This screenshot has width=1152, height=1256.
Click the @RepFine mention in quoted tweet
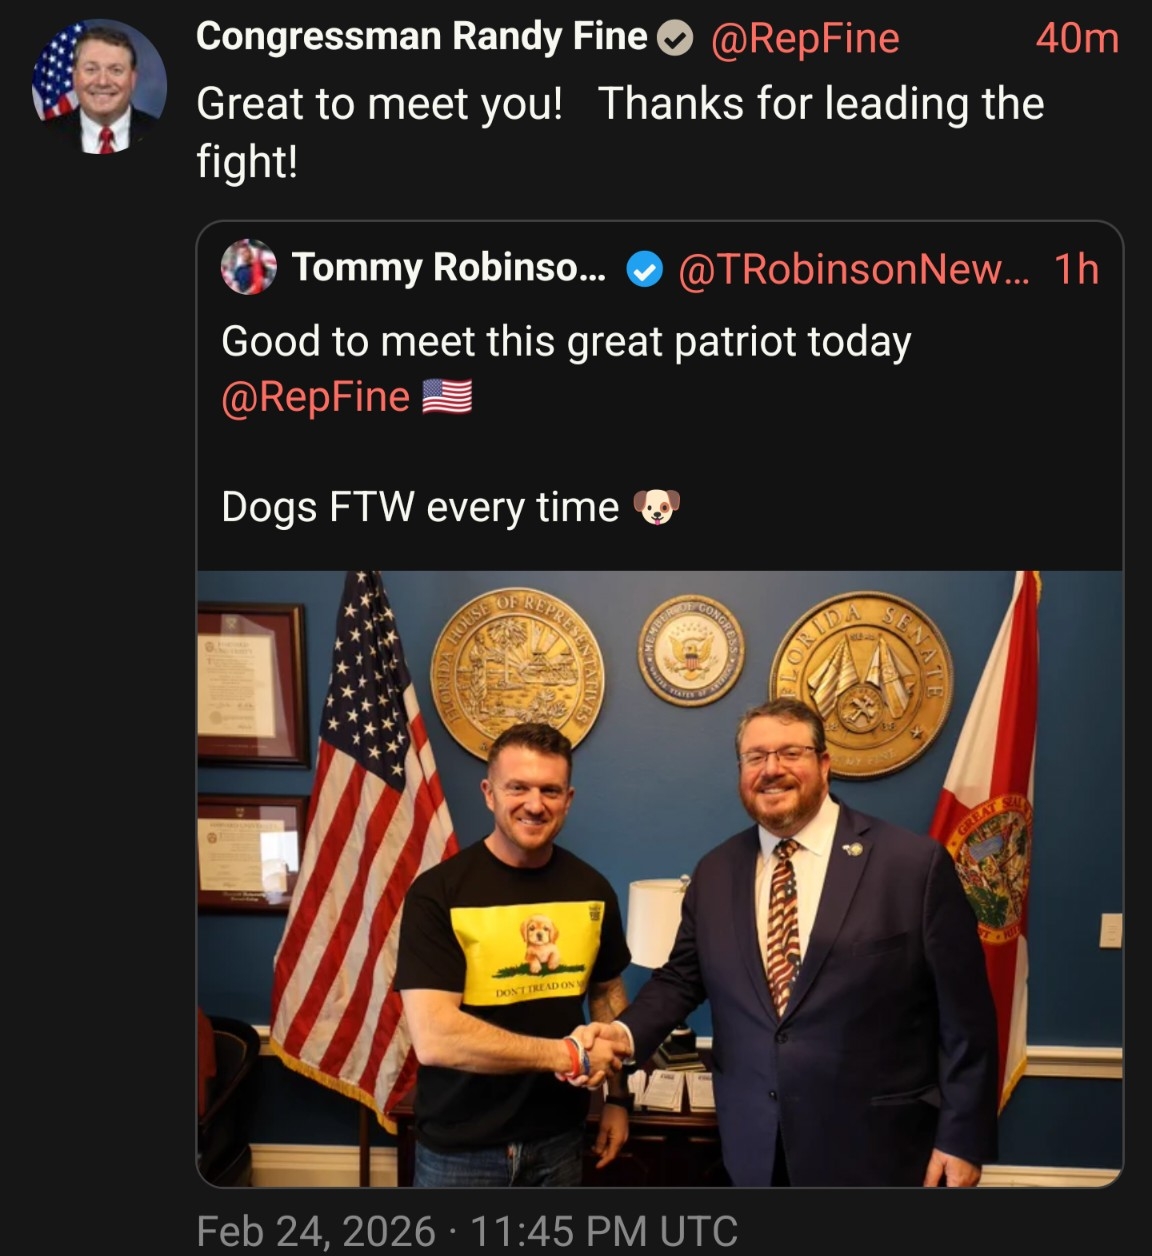(x=315, y=397)
